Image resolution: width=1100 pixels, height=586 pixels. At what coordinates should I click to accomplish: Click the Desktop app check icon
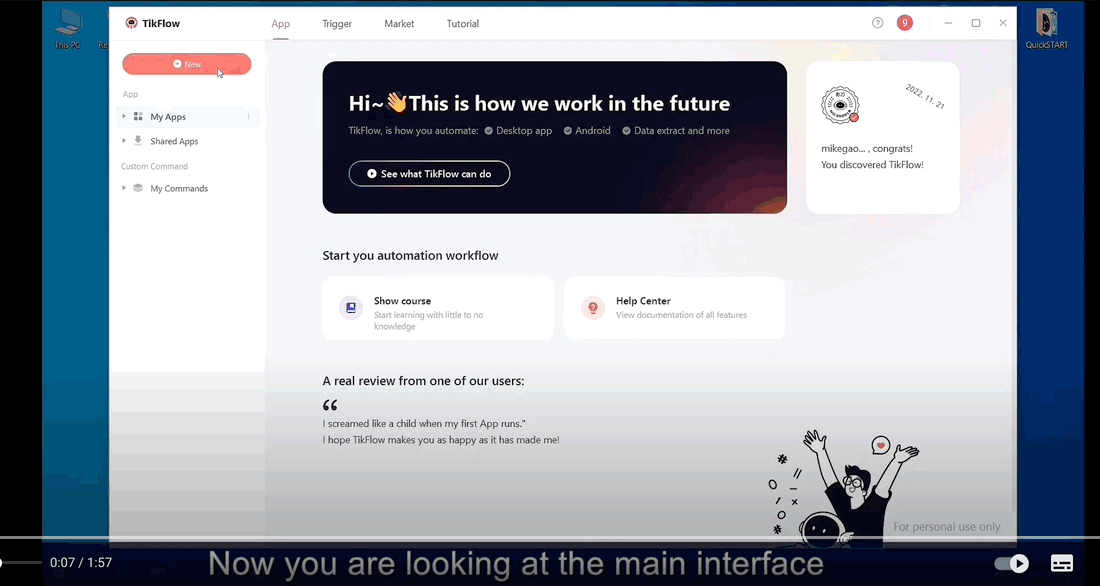coord(488,131)
